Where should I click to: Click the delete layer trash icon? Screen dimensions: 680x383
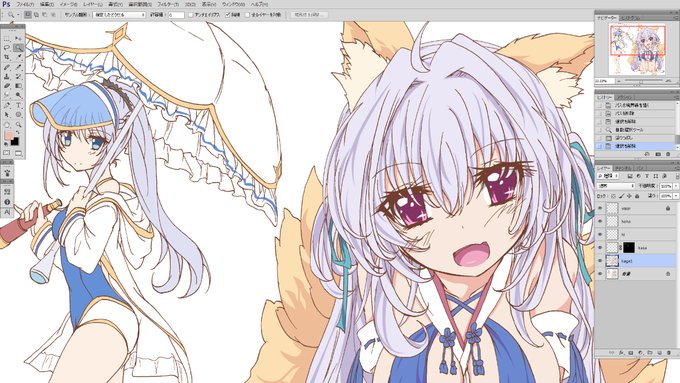[668, 353]
